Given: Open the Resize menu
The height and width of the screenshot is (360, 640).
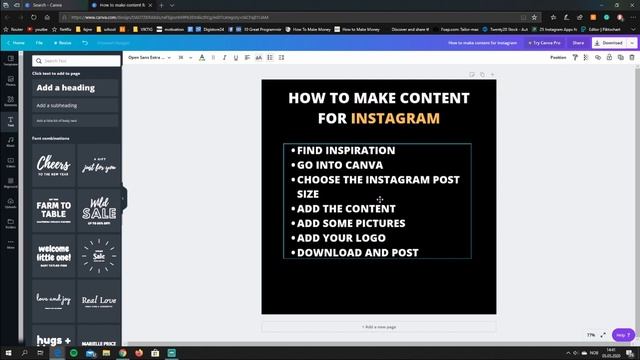Looking at the screenshot, I should tap(62, 43).
